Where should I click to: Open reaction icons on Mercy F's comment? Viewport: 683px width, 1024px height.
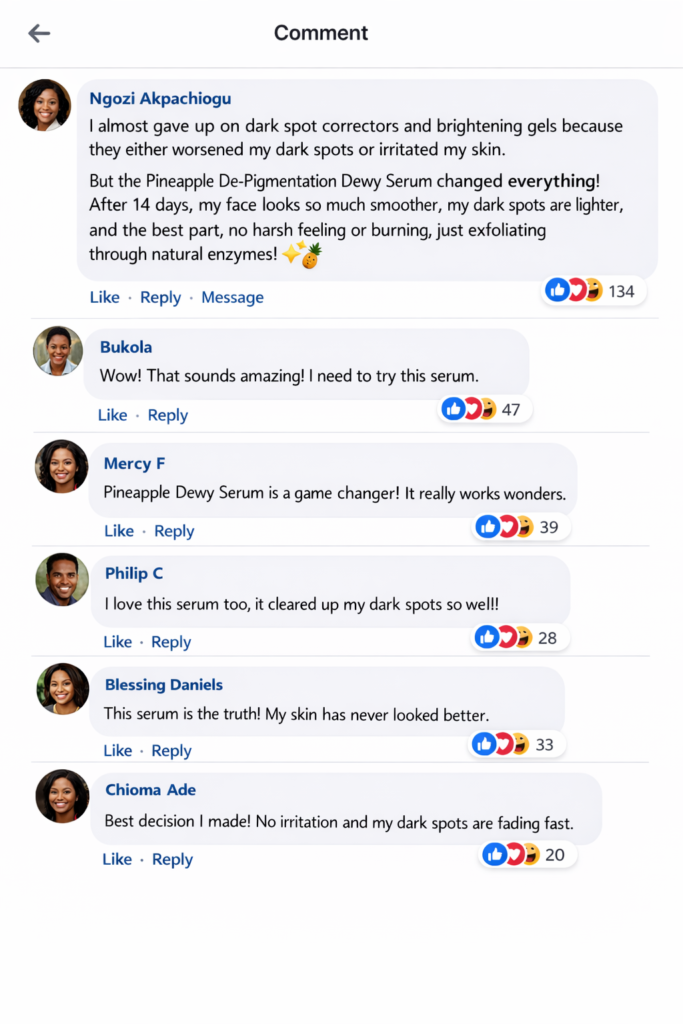pos(504,527)
